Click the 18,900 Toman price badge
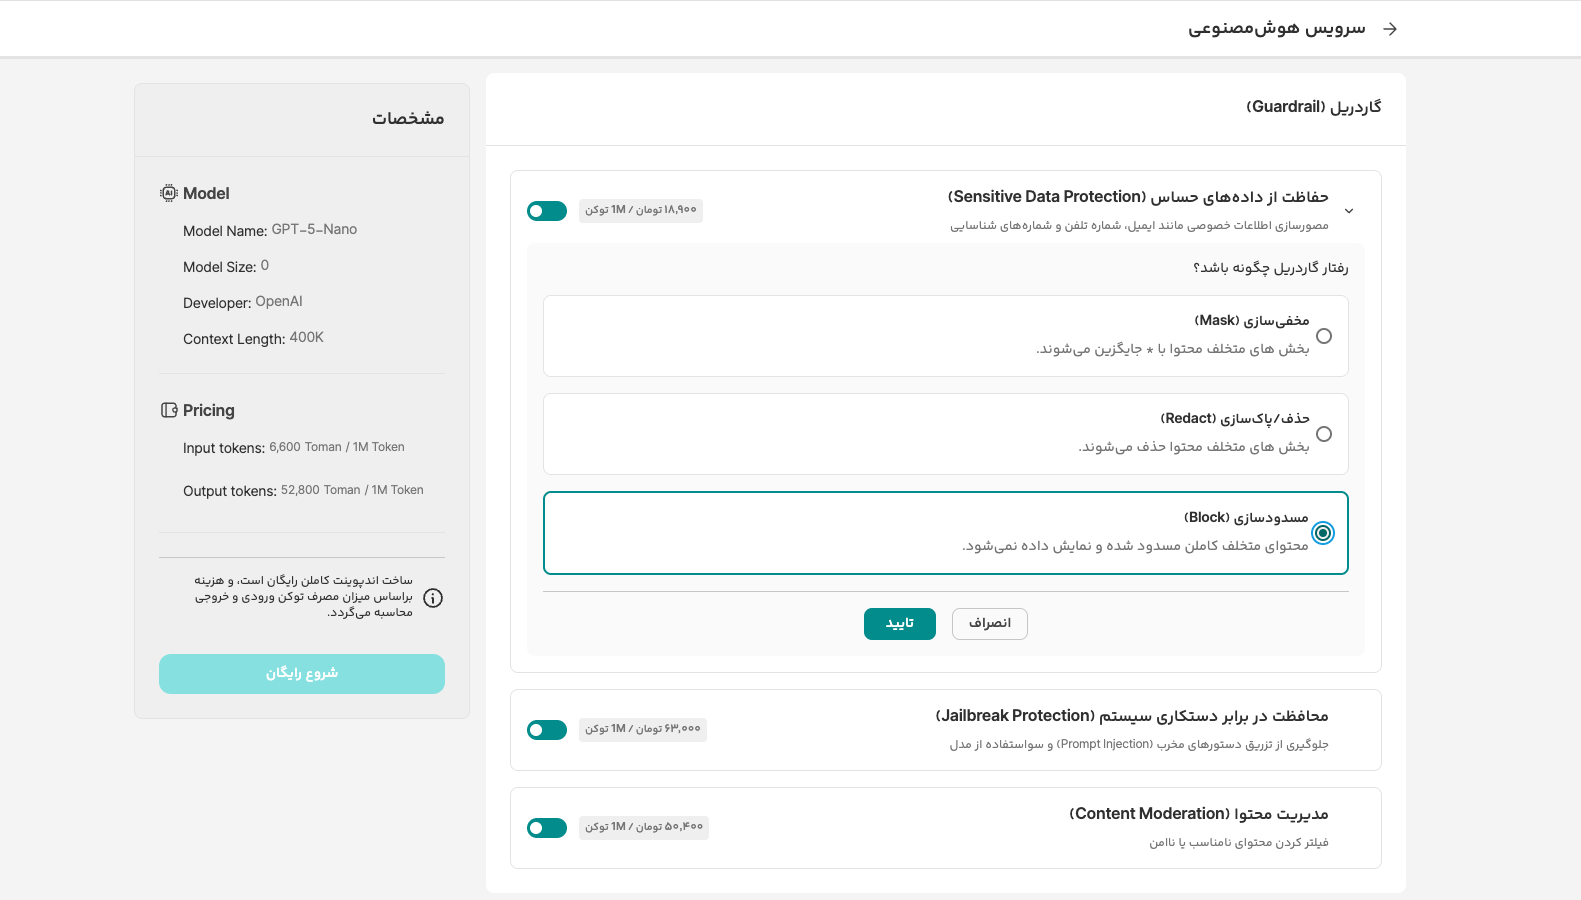 coord(641,210)
